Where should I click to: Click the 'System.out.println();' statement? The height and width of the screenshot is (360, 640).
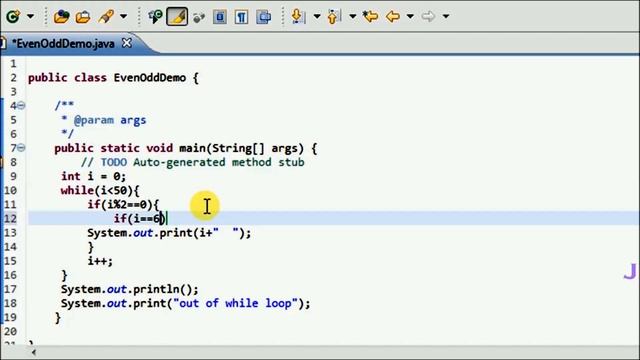tap(130, 289)
